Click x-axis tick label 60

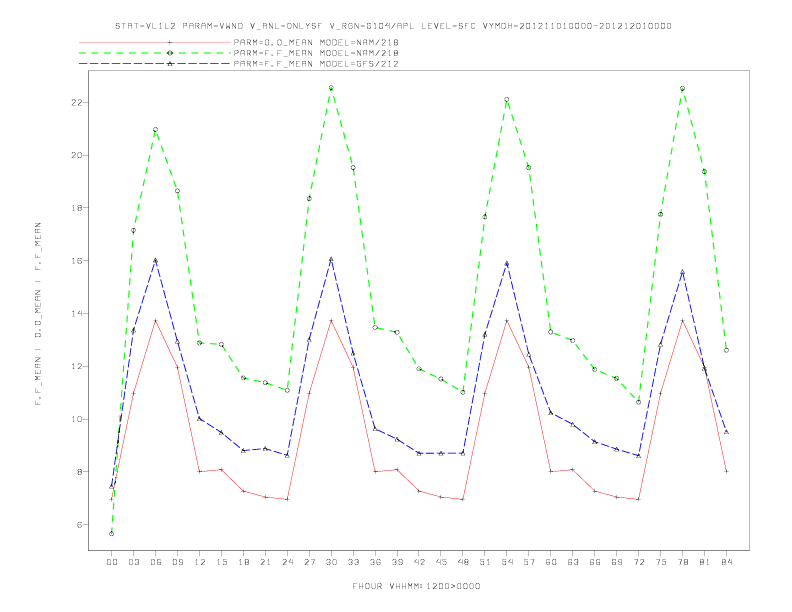[551, 562]
